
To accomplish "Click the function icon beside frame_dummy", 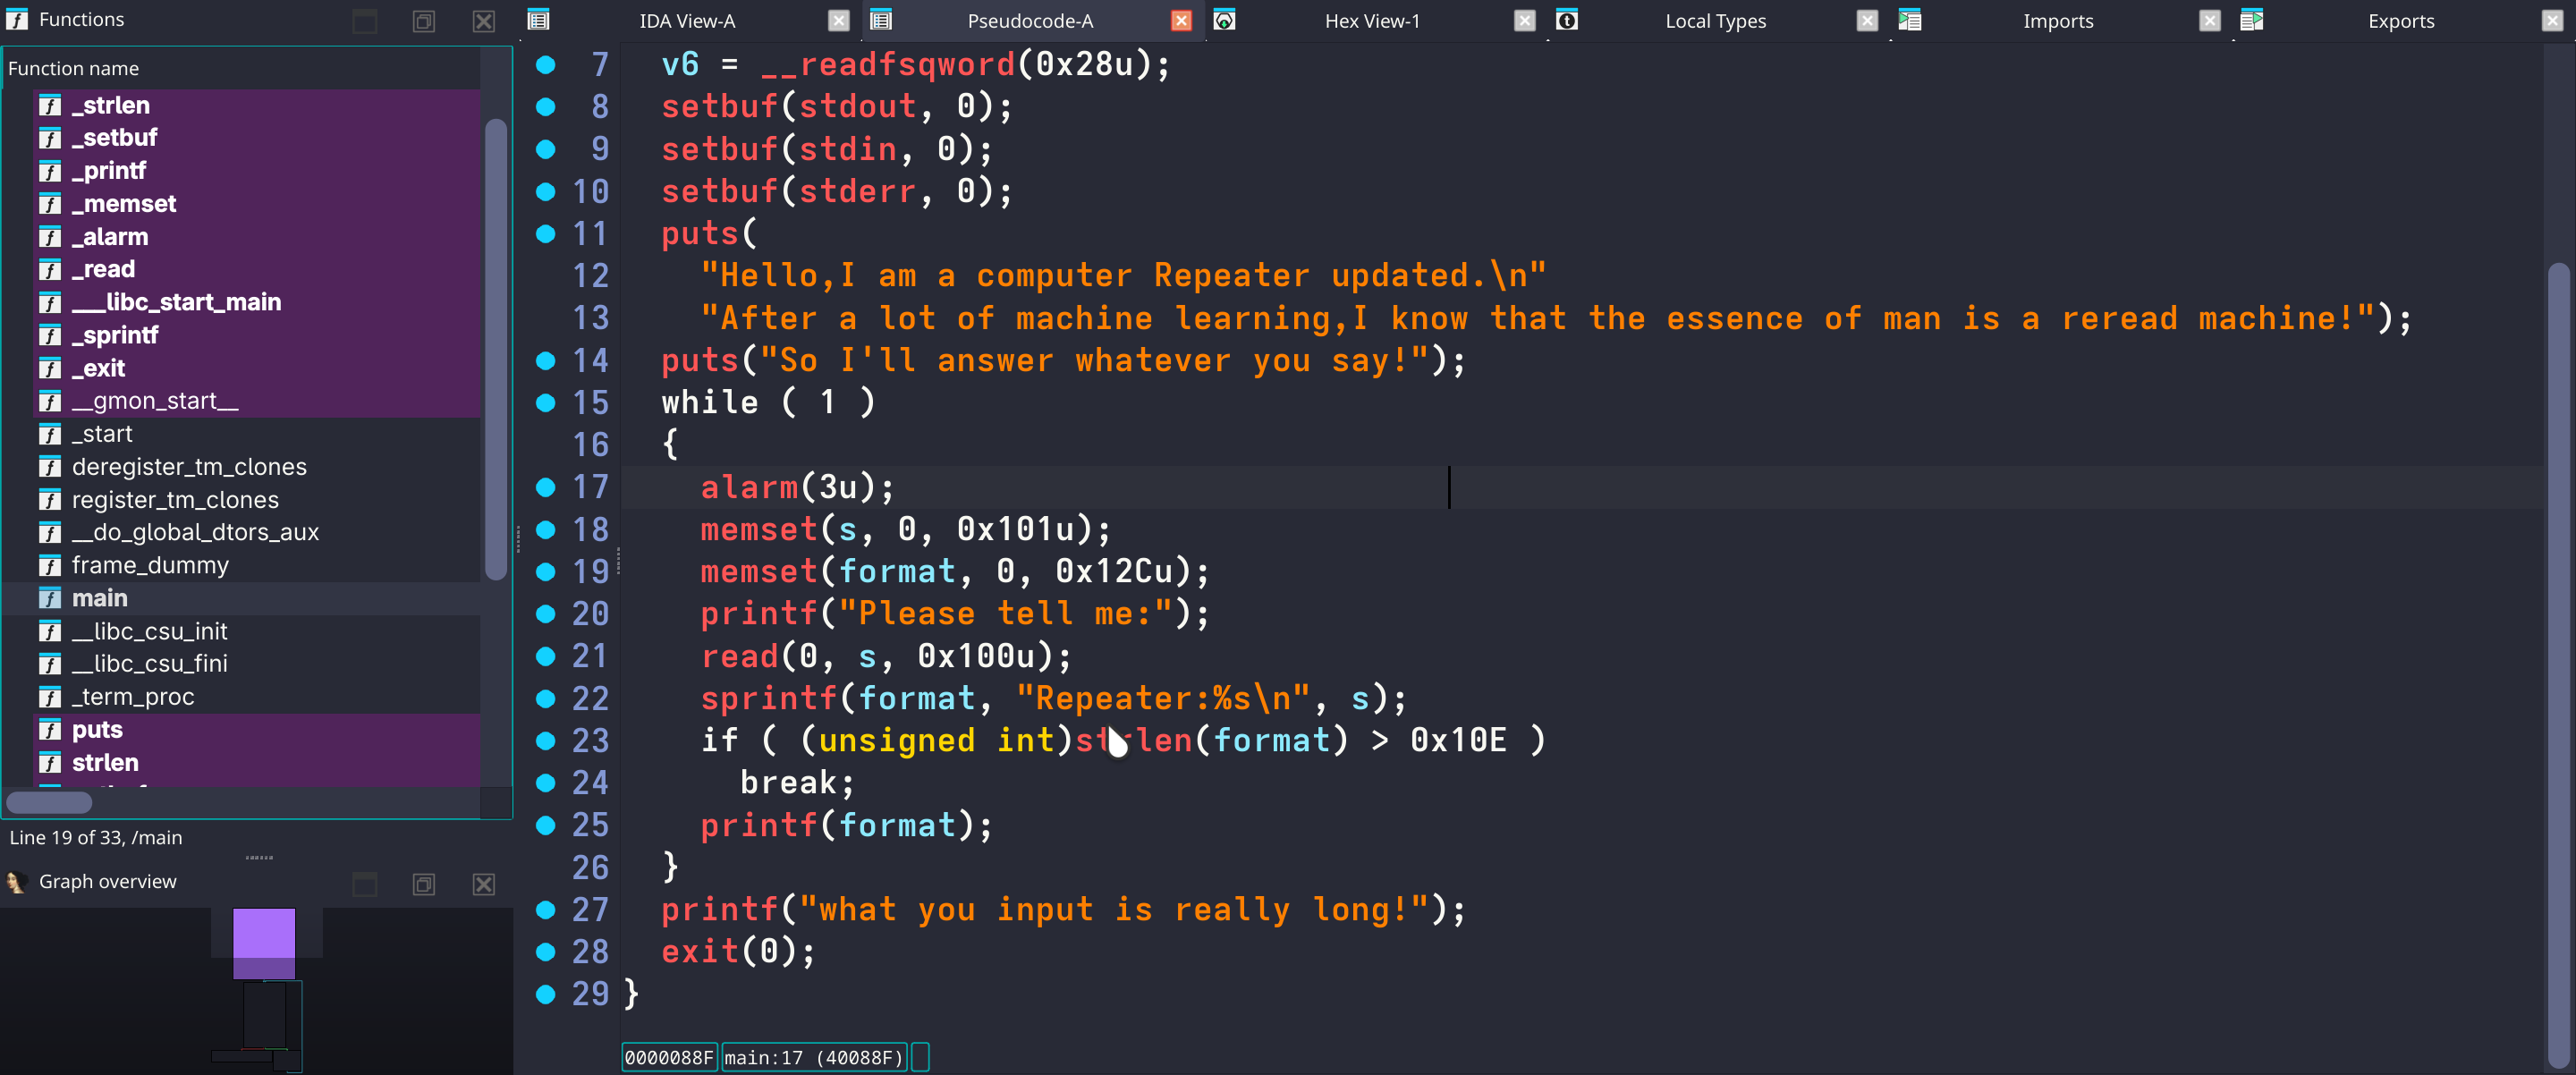I will (50, 565).
